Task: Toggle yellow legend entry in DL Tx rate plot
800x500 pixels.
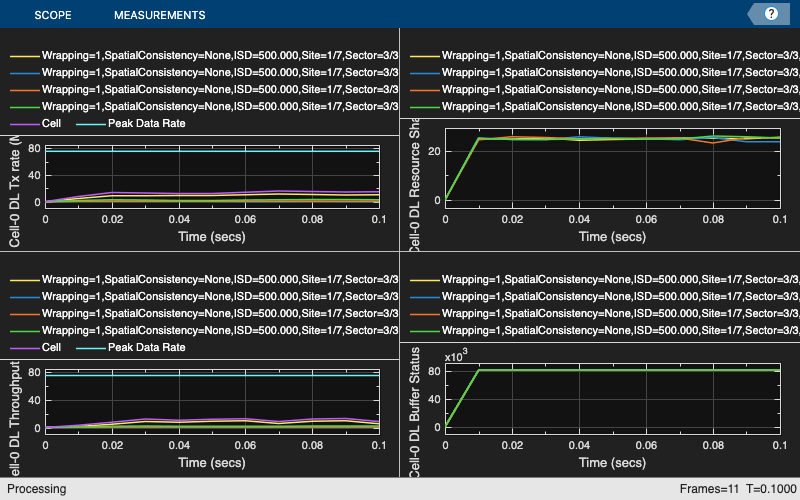Action: [x=204, y=55]
